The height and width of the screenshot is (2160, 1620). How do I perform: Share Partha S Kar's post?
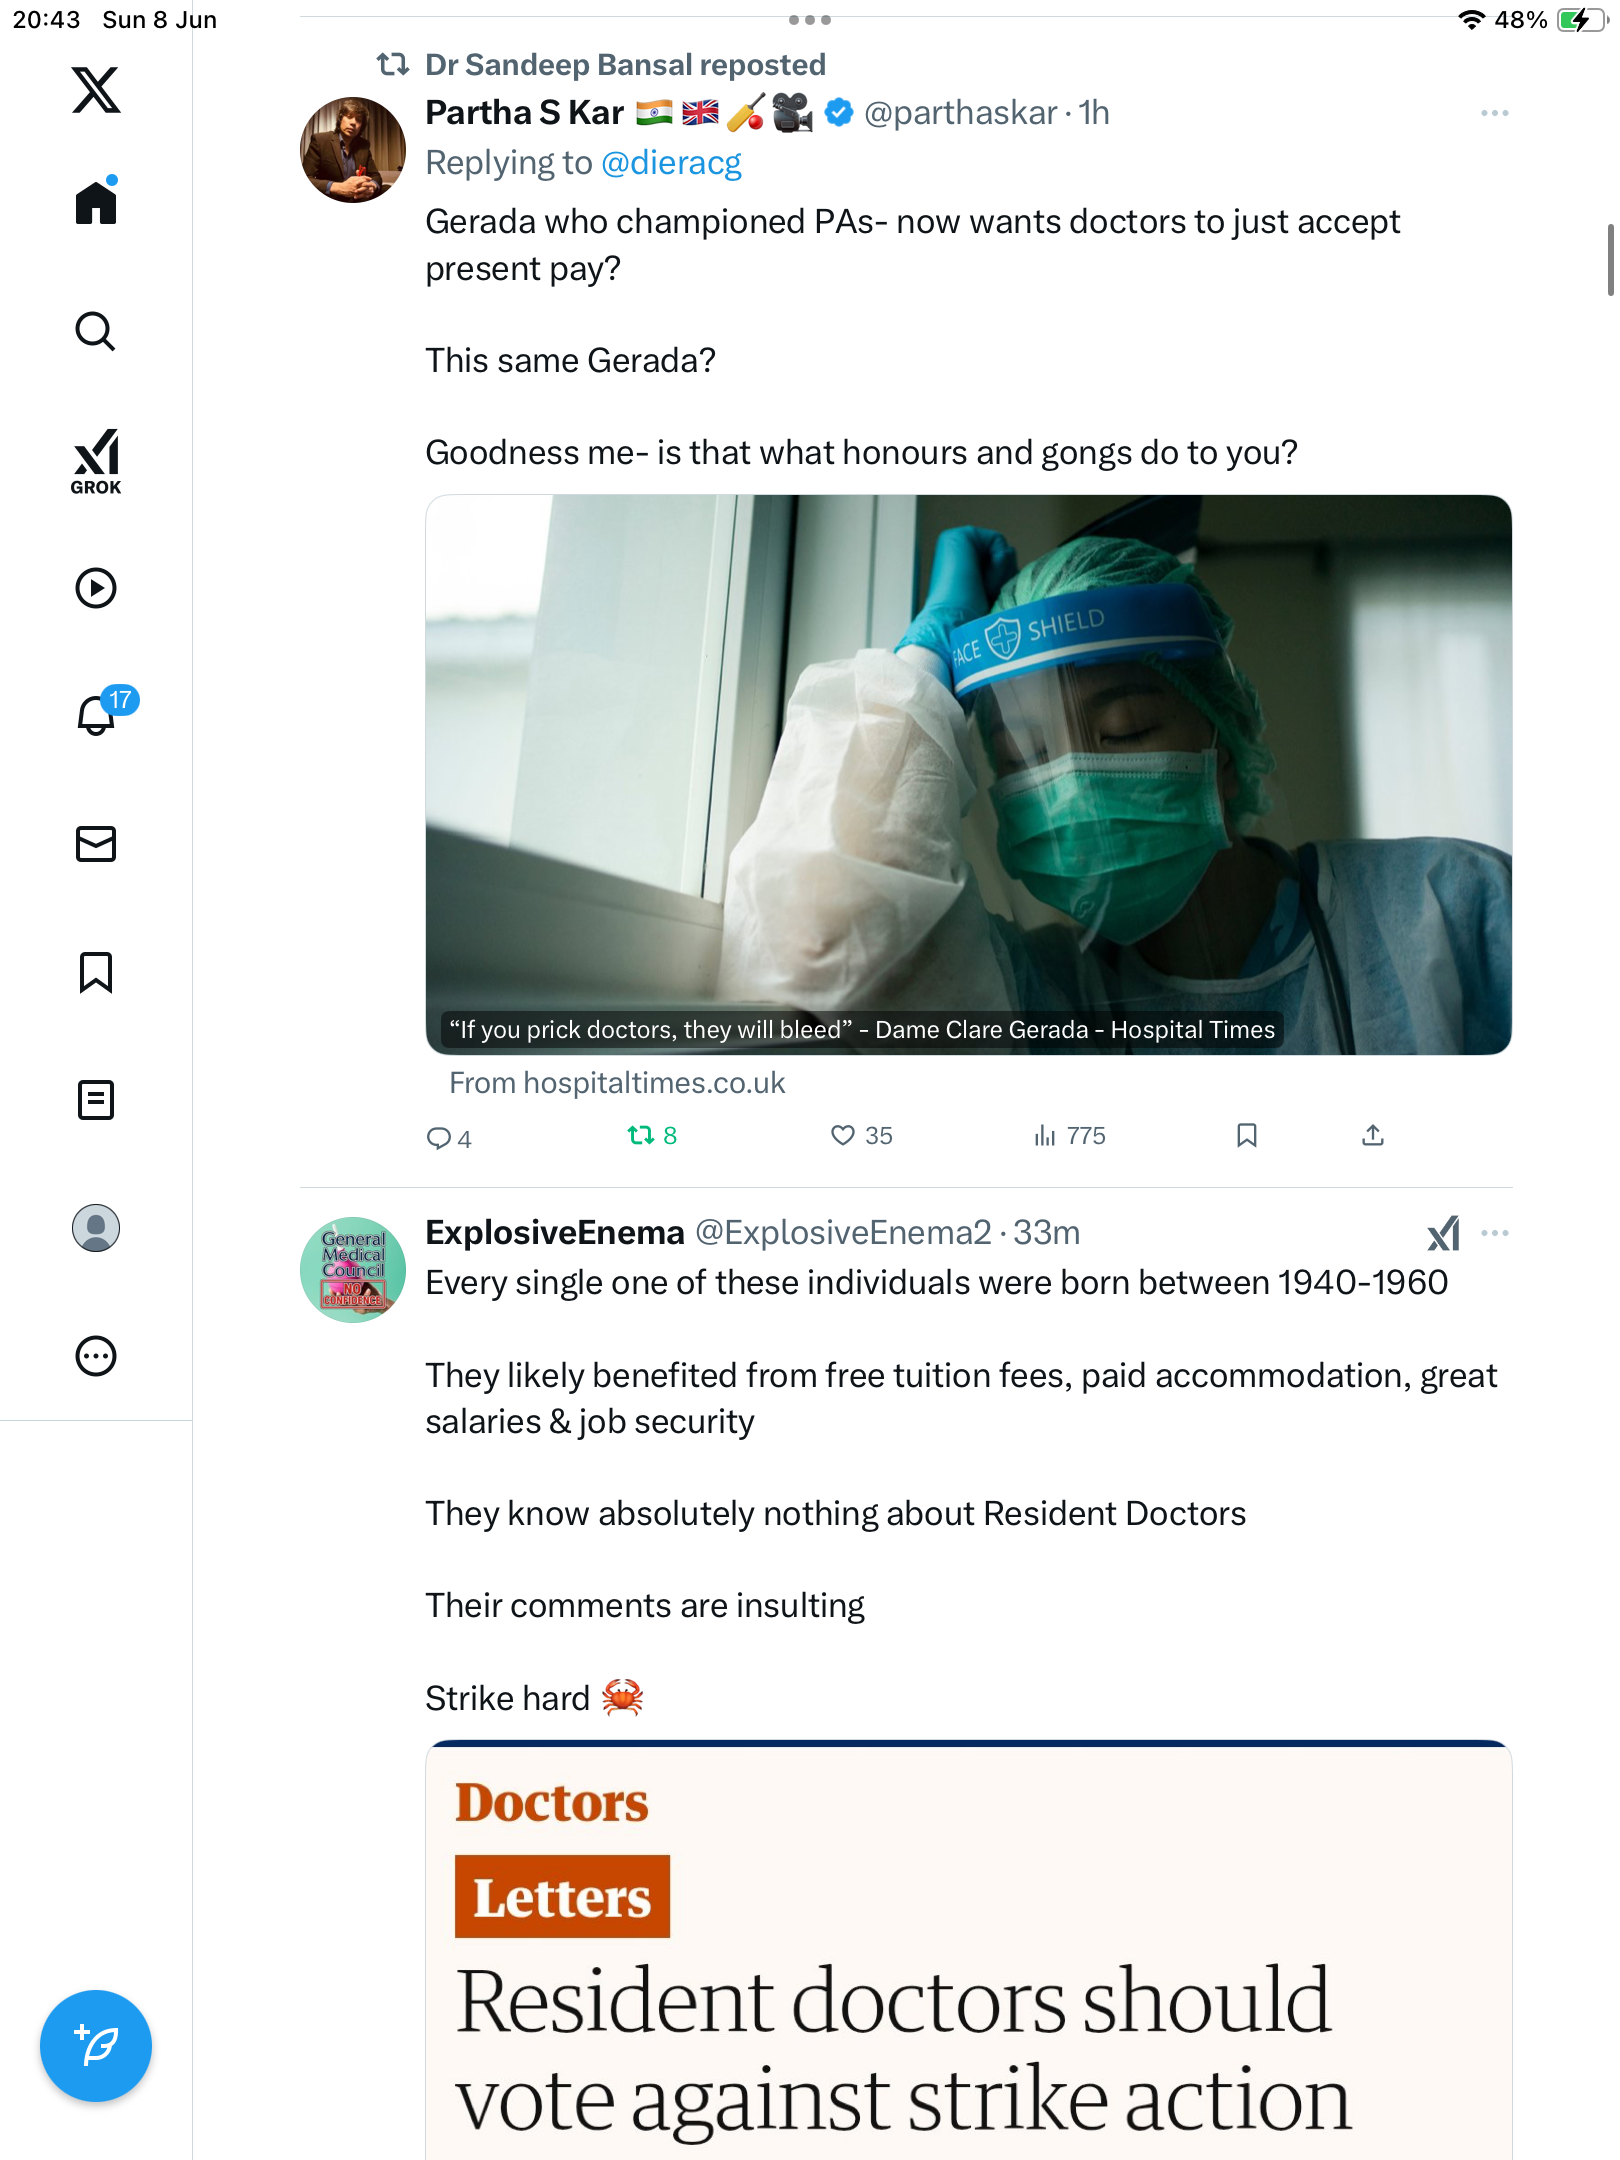(1373, 1136)
